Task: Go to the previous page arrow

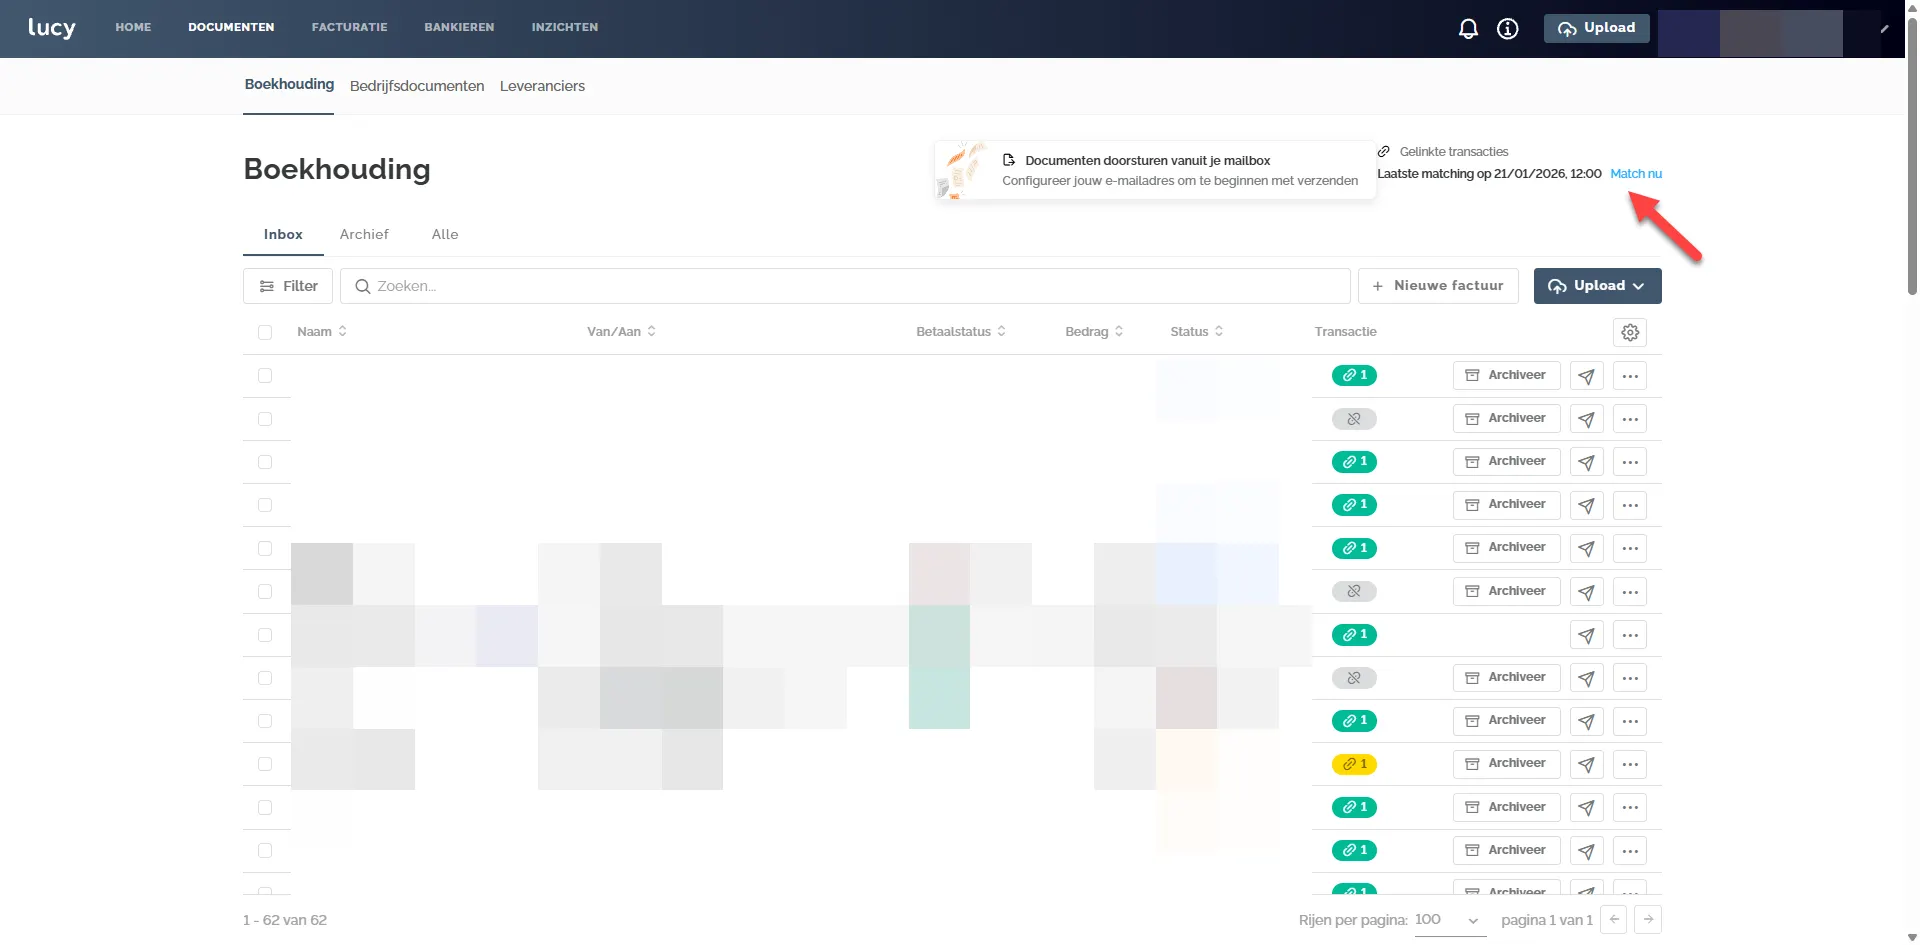Action: [1614, 919]
